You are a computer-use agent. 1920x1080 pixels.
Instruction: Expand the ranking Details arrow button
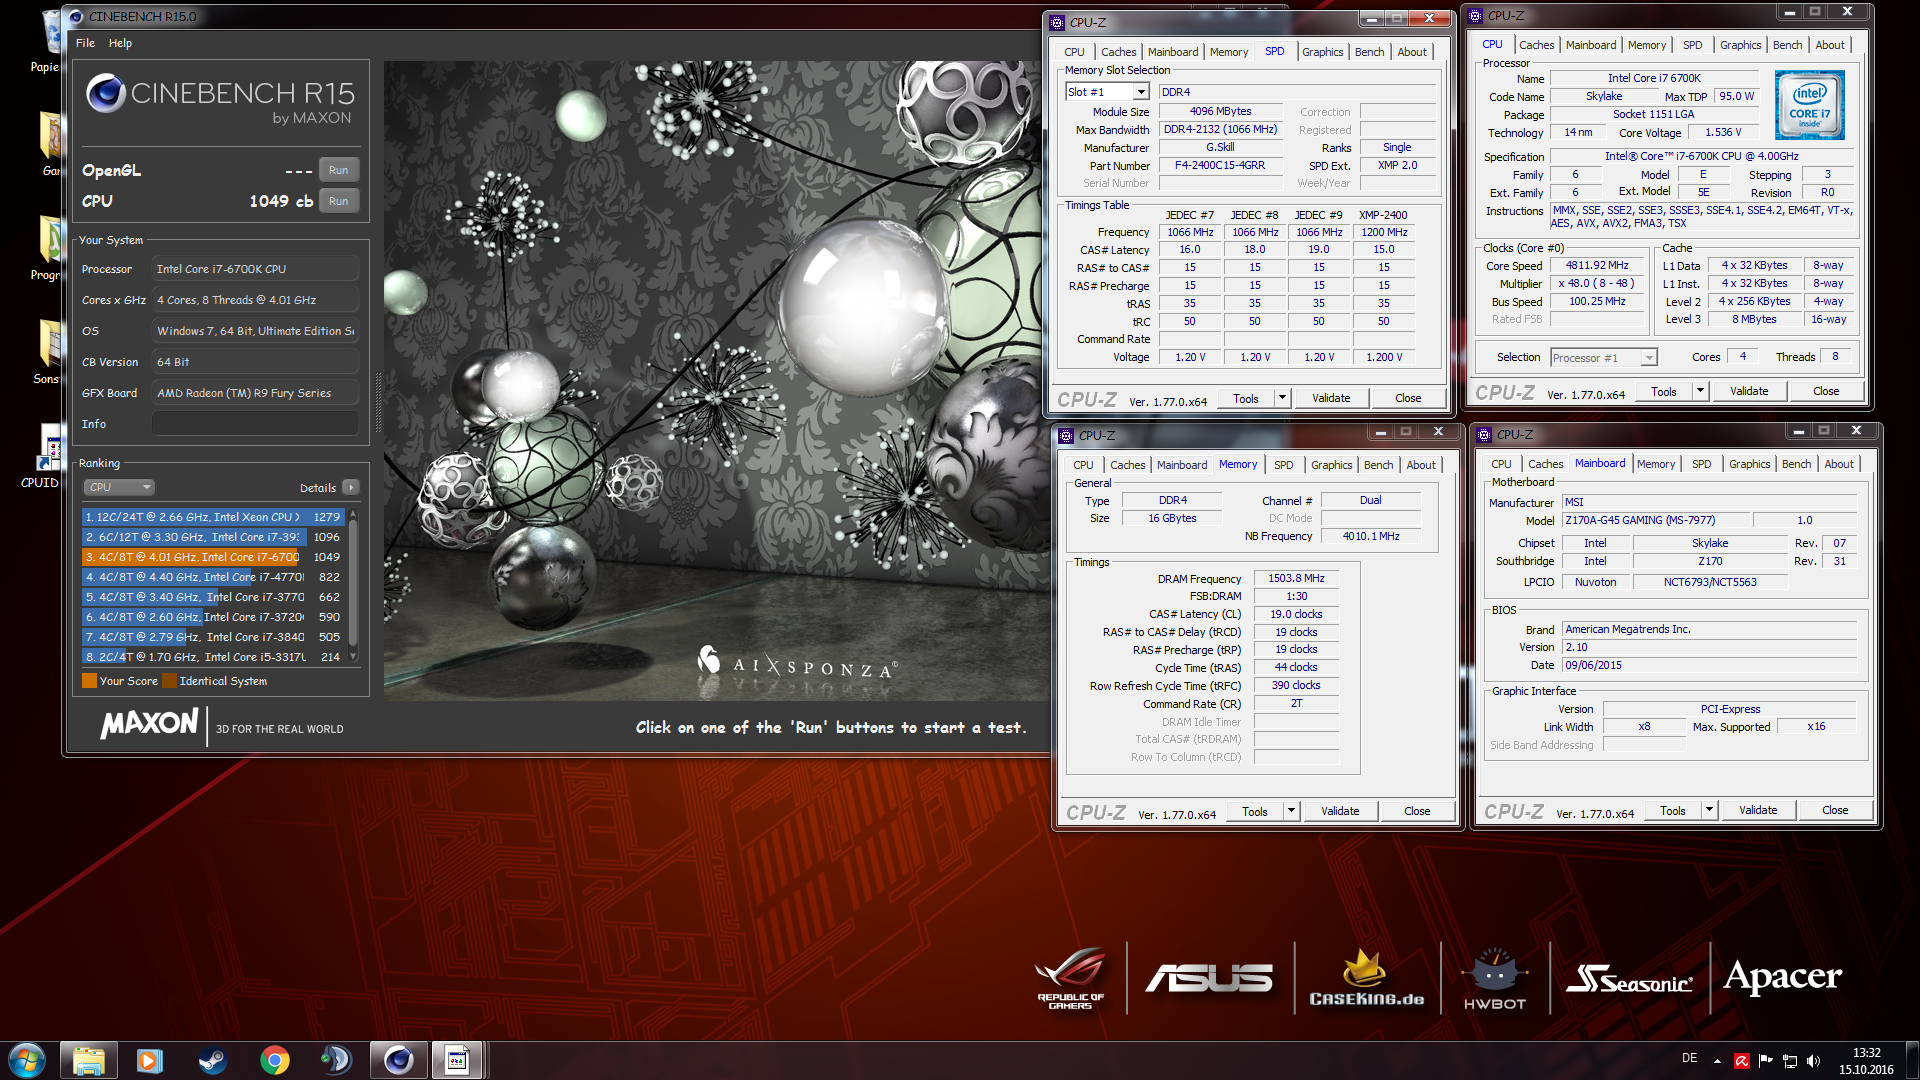(351, 487)
